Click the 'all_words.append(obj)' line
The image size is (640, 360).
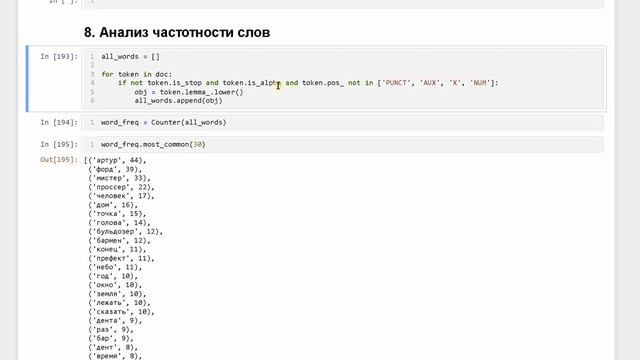[179, 100]
